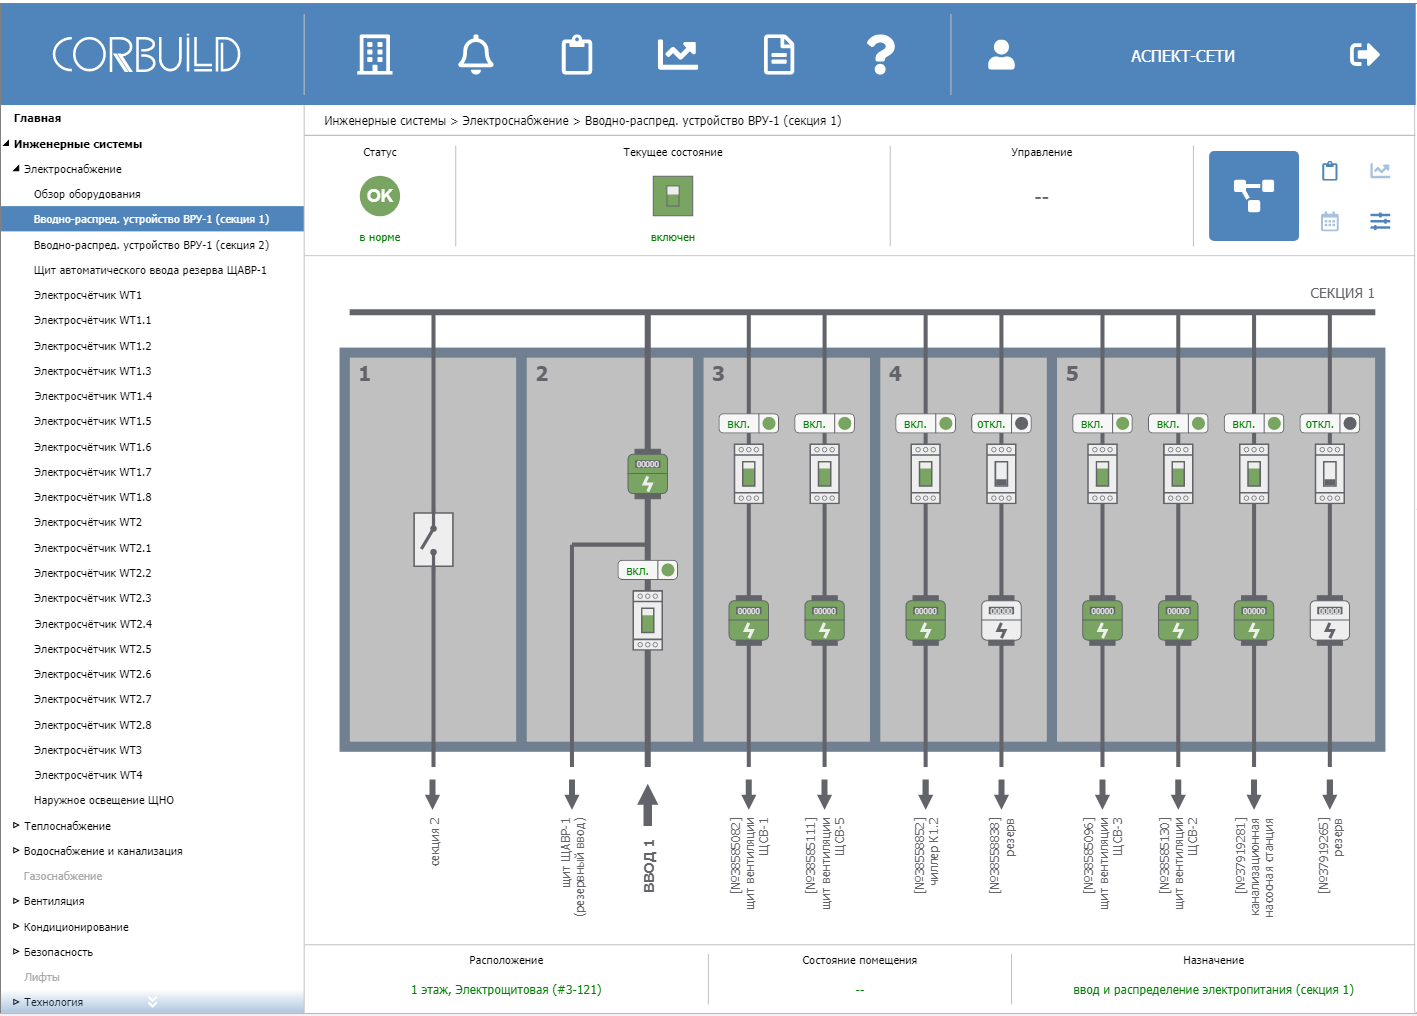Click the white meter №37919265 резерв
The height and width of the screenshot is (1016, 1417).
tap(1330, 621)
